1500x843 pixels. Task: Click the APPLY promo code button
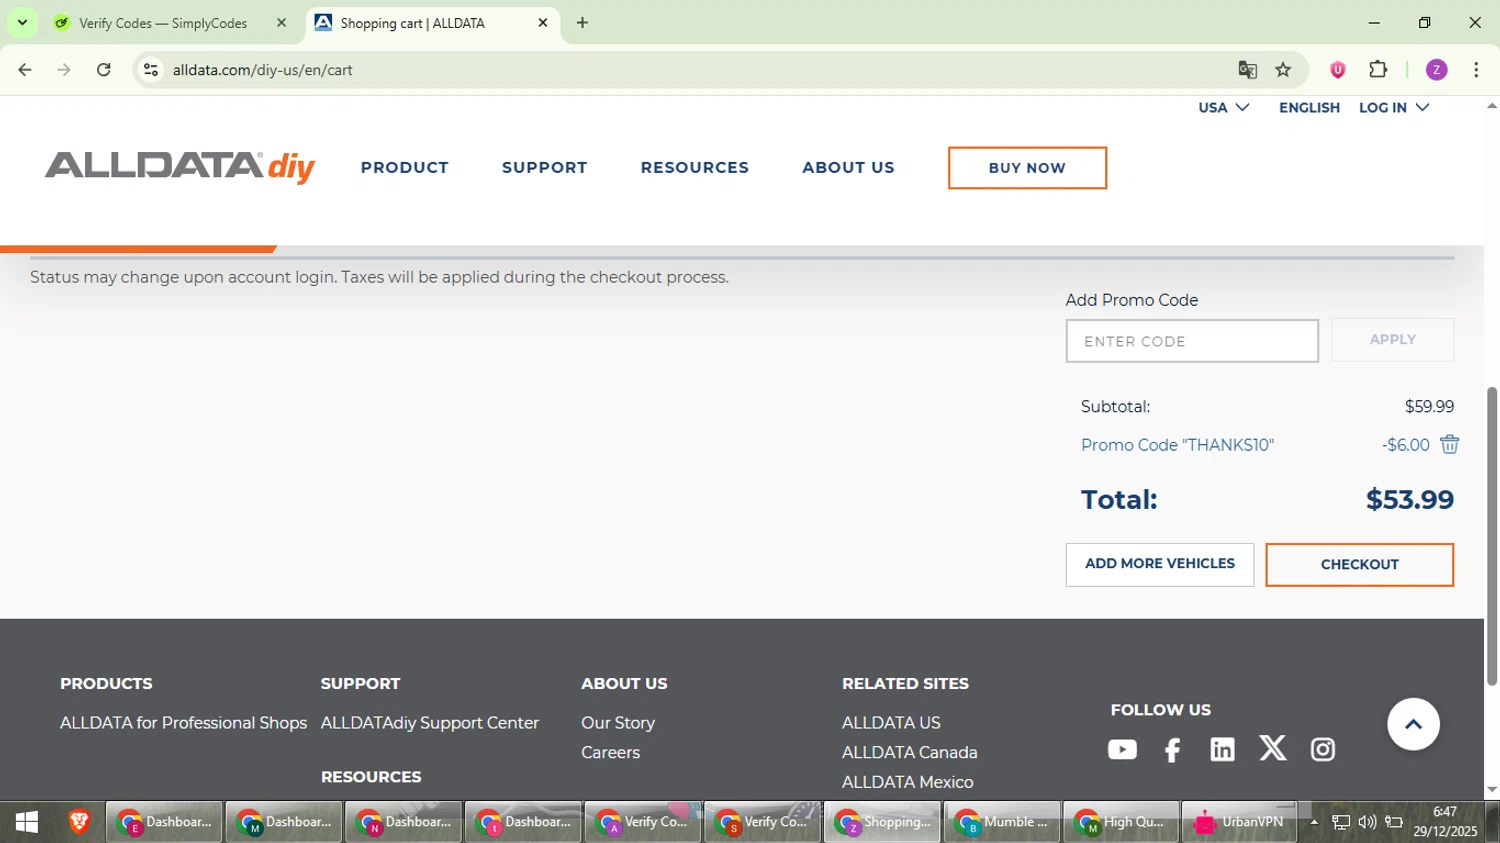(1392, 340)
